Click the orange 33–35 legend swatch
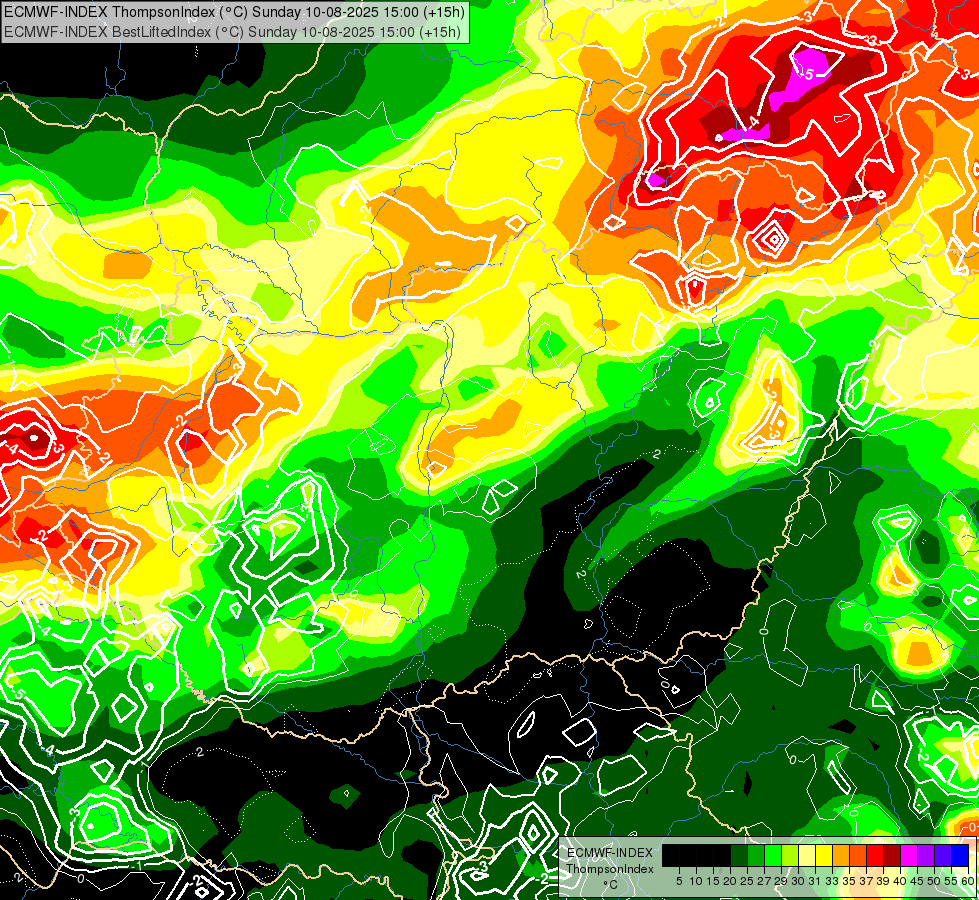The image size is (979, 900). [841, 855]
